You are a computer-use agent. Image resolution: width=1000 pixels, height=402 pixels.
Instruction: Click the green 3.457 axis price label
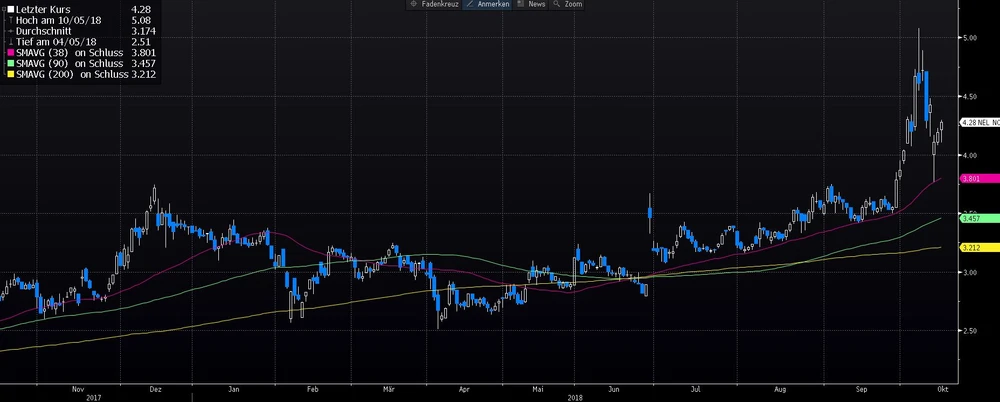coord(969,218)
